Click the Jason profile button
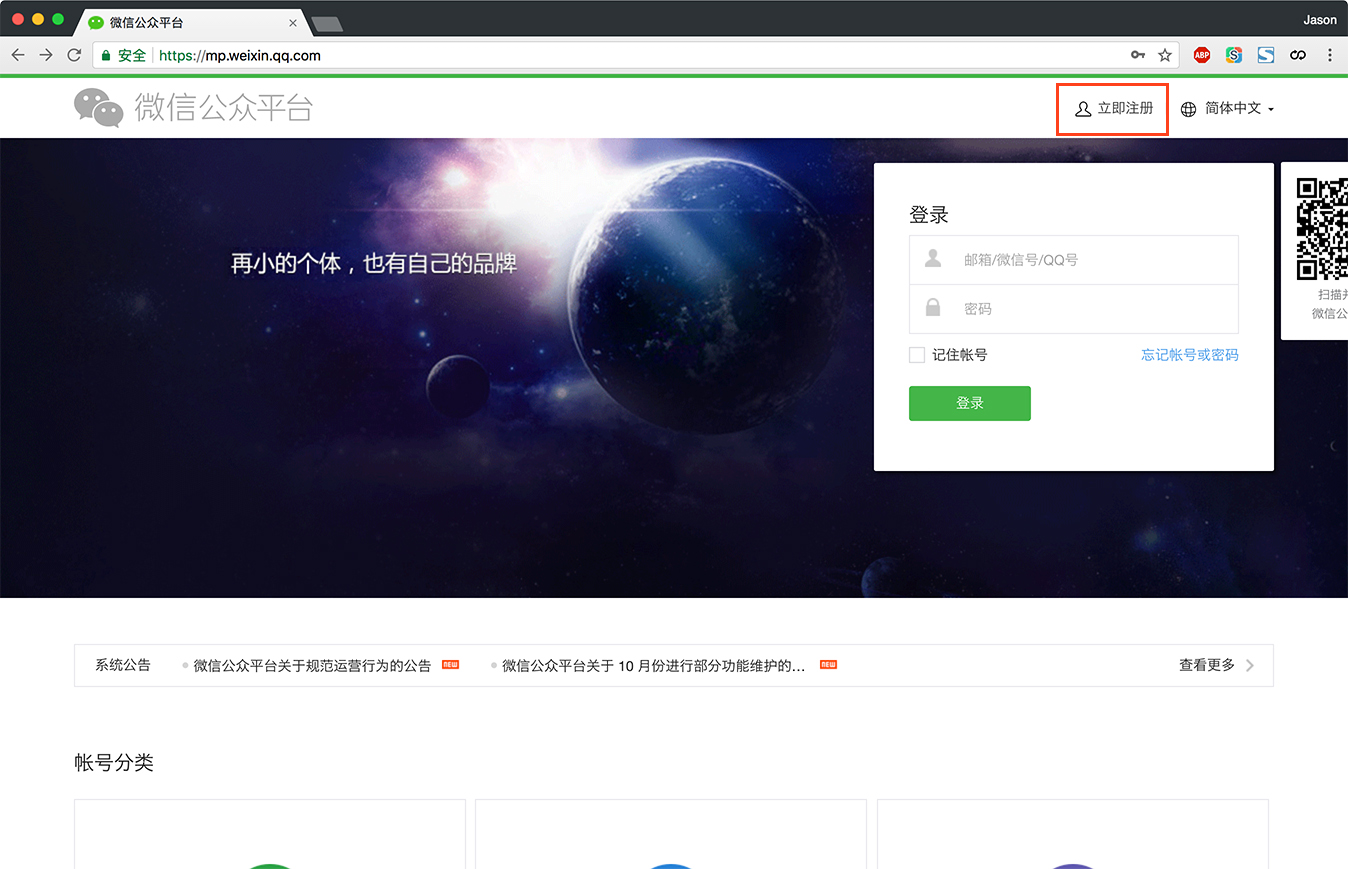 click(x=1320, y=20)
